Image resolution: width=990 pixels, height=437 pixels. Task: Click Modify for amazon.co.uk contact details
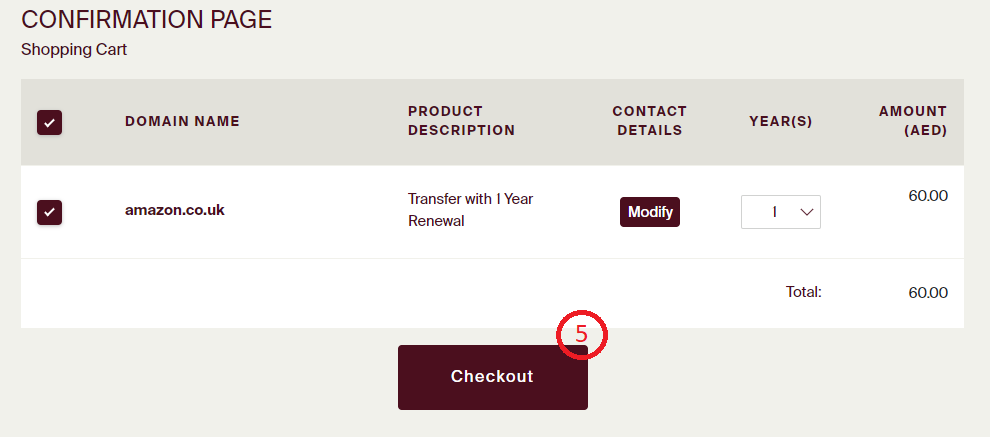point(650,212)
